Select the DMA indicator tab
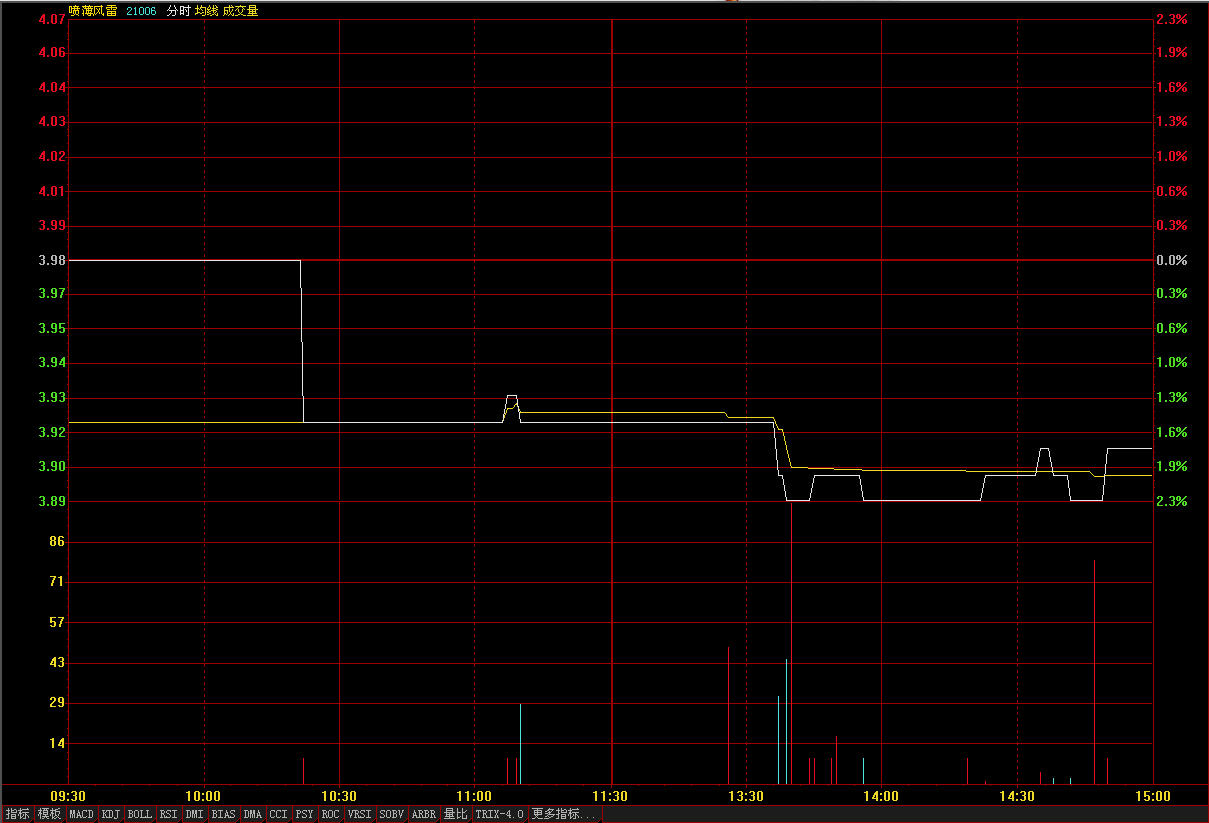 (x=253, y=814)
